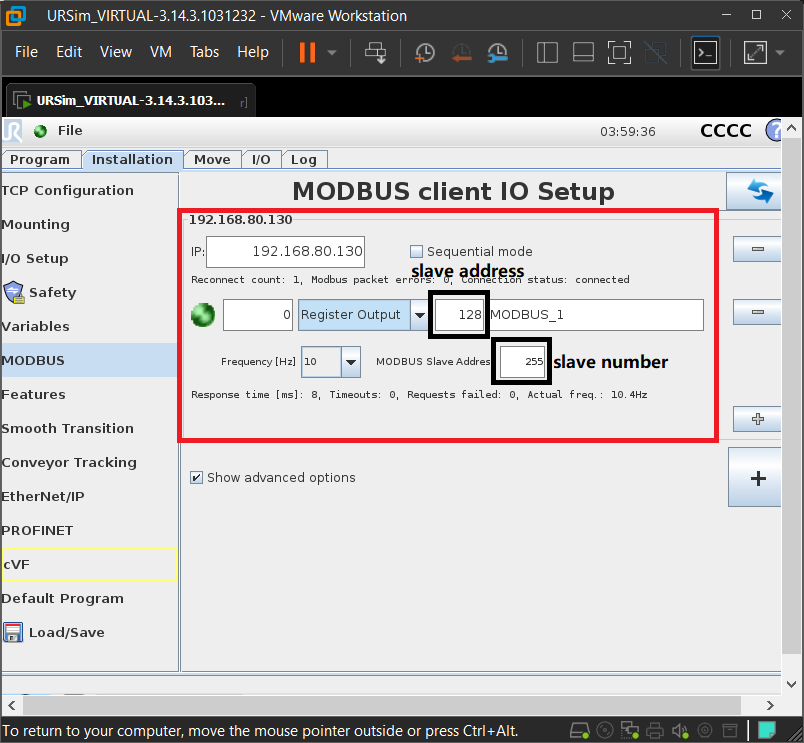Enable the Sequential mode checkbox

416,251
